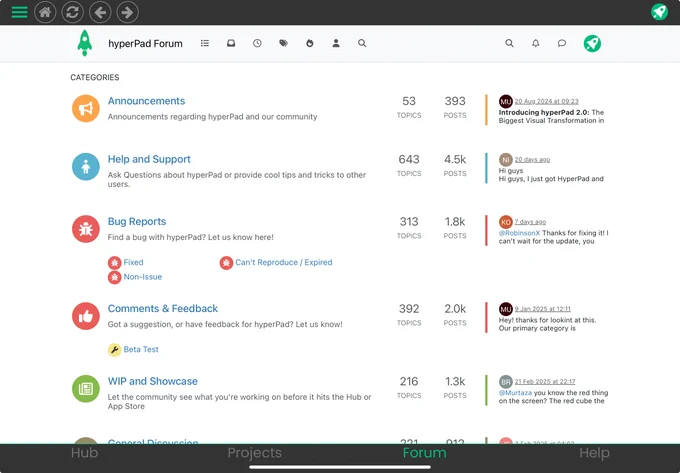Open the Non-Issue subcategory link
This screenshot has height=473, width=680.
(x=143, y=277)
